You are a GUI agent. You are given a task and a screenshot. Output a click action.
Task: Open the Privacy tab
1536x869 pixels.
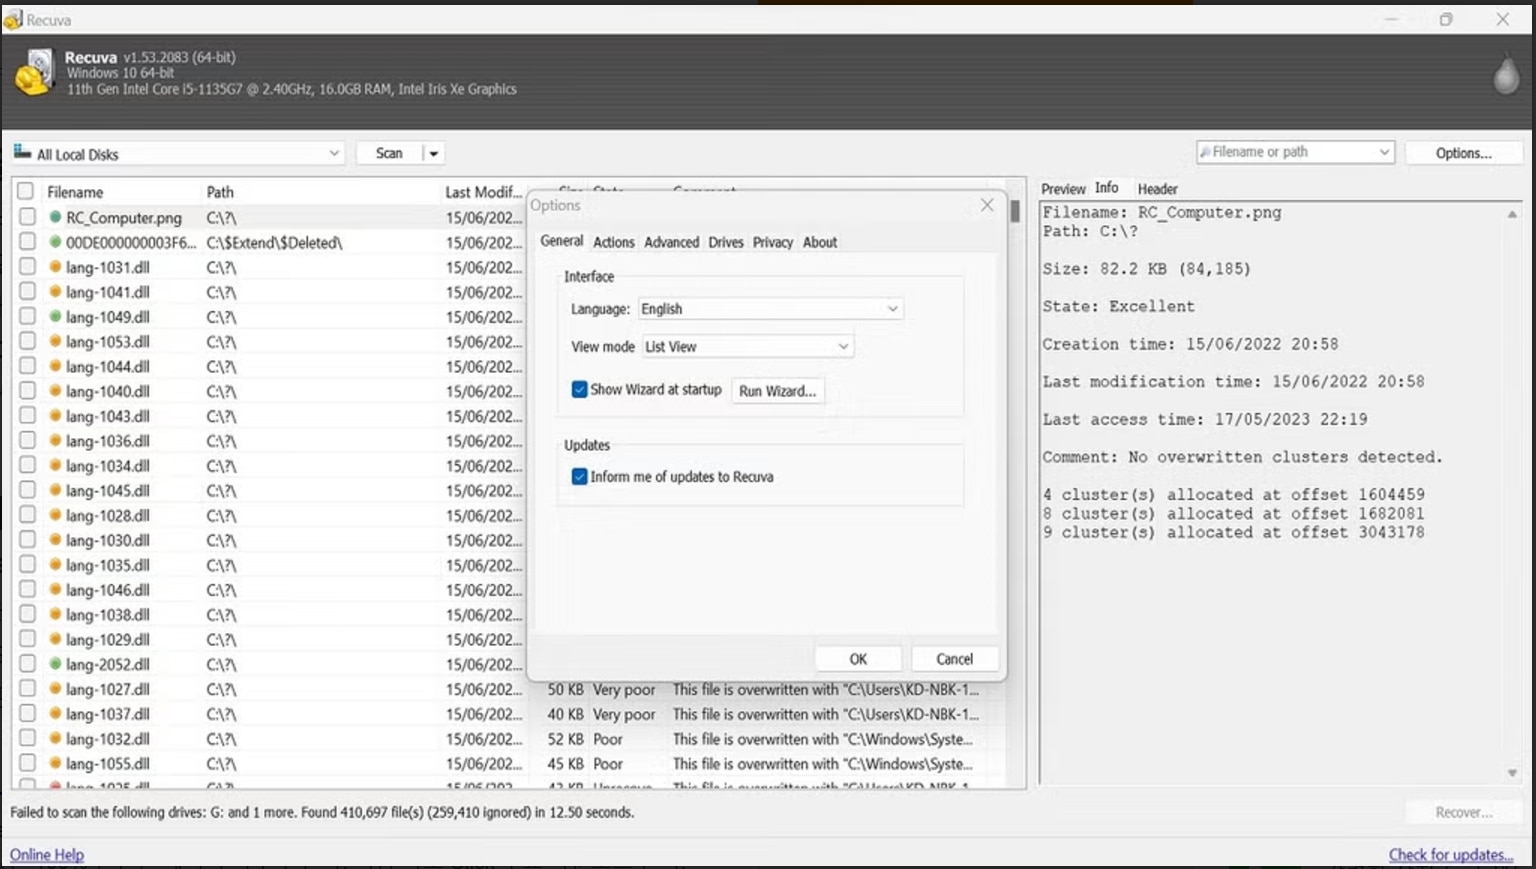[x=773, y=242]
